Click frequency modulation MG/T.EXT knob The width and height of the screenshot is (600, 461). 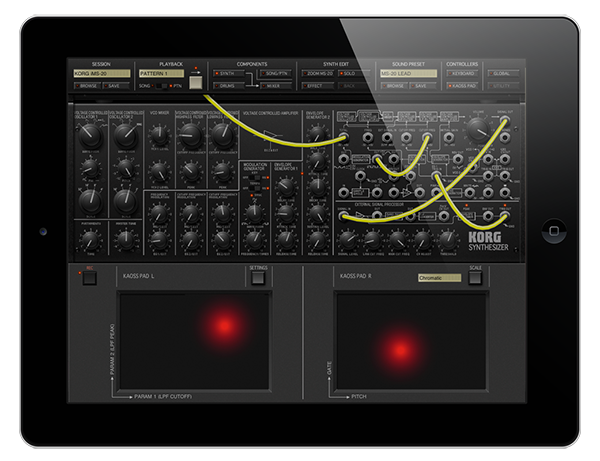click(159, 214)
